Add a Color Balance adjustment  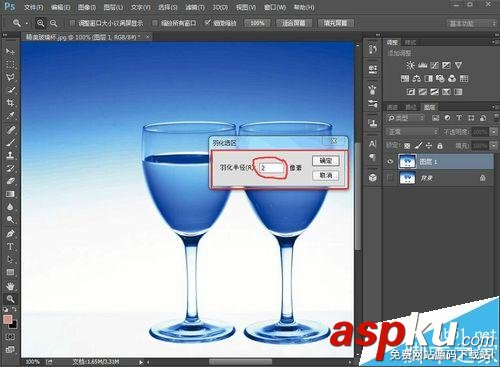click(417, 79)
